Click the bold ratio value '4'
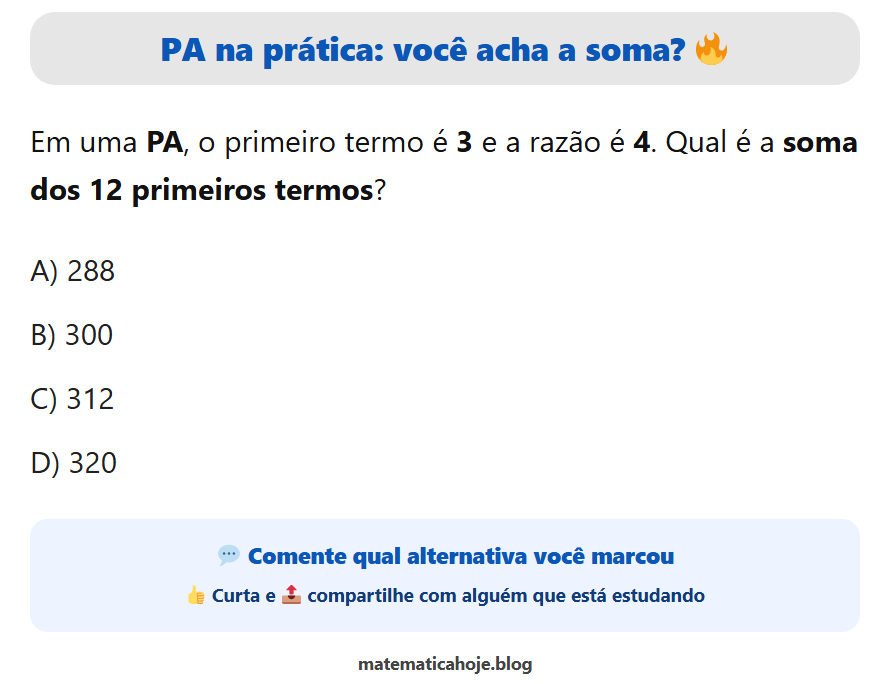The image size is (879, 684). (641, 142)
